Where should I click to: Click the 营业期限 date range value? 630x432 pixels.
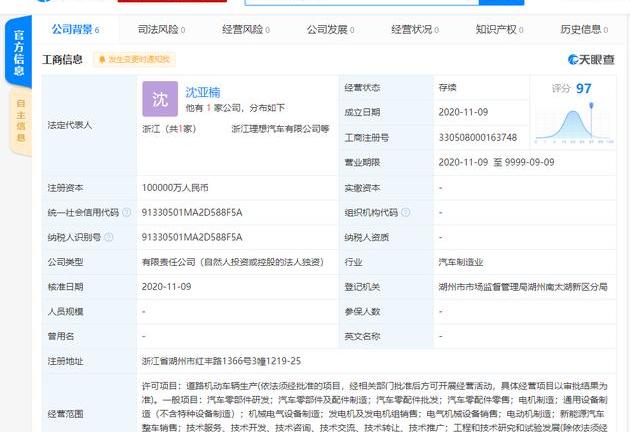[496, 162]
